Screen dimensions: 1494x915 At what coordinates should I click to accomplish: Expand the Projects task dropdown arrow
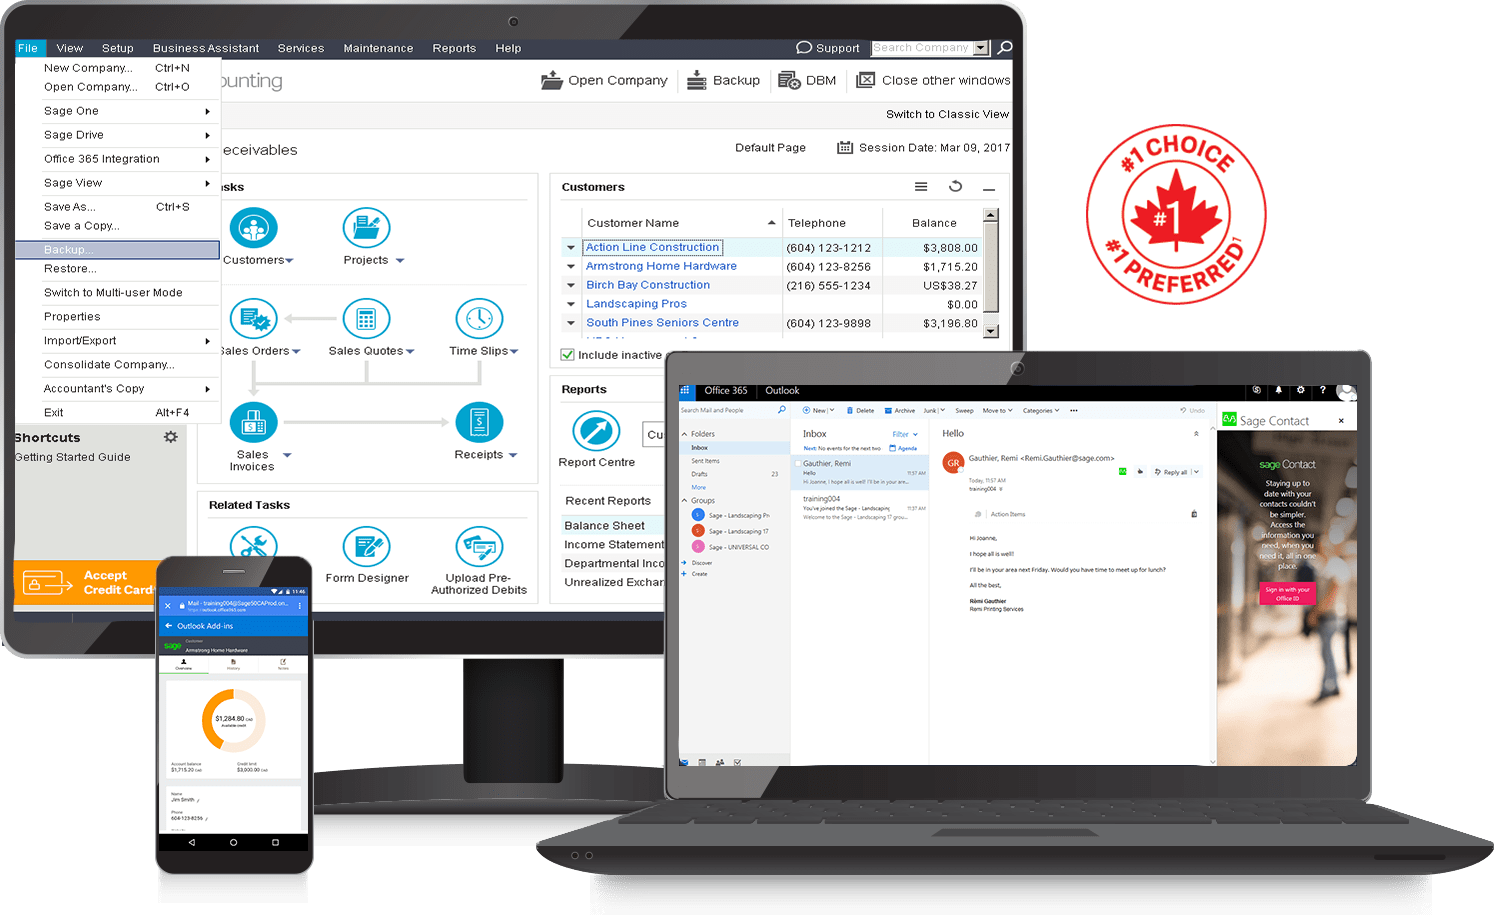pyautogui.click(x=400, y=261)
